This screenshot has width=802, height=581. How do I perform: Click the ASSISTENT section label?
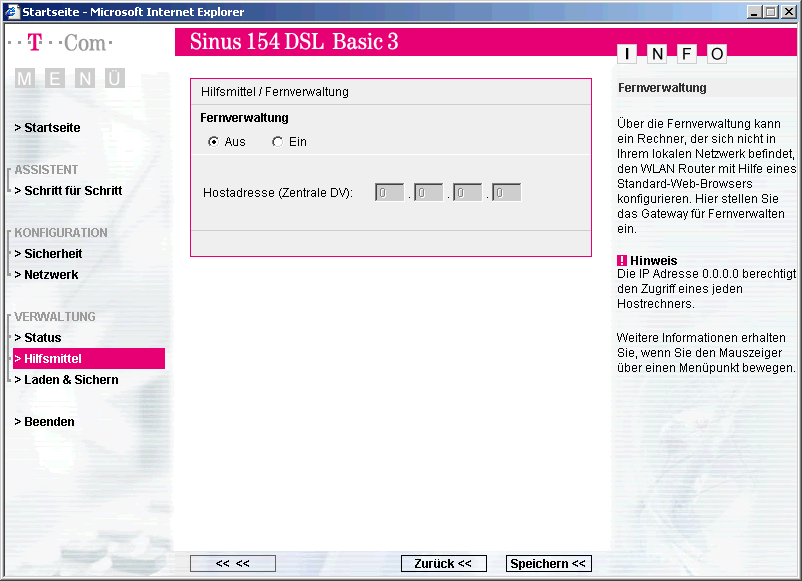tap(46, 170)
